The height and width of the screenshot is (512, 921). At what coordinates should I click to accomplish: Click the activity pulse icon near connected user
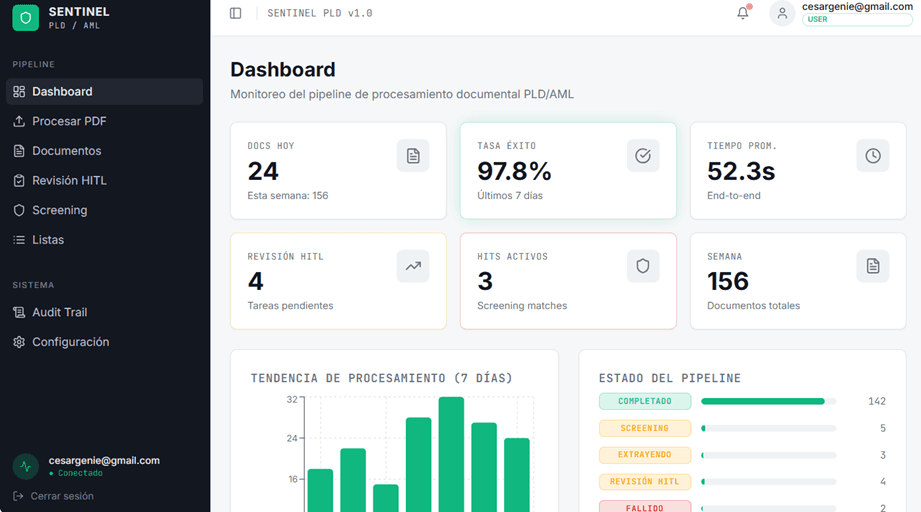[x=25, y=466]
